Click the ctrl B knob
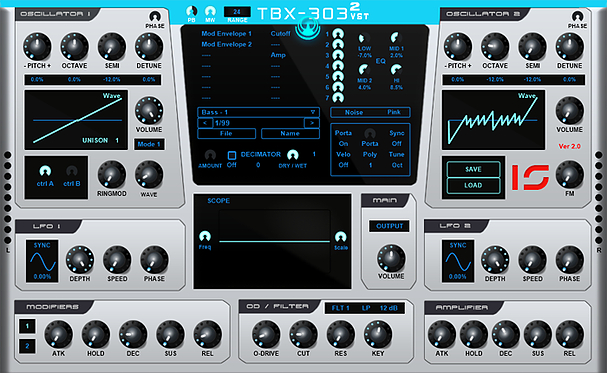The width and height of the screenshot is (607, 373). click(x=72, y=171)
